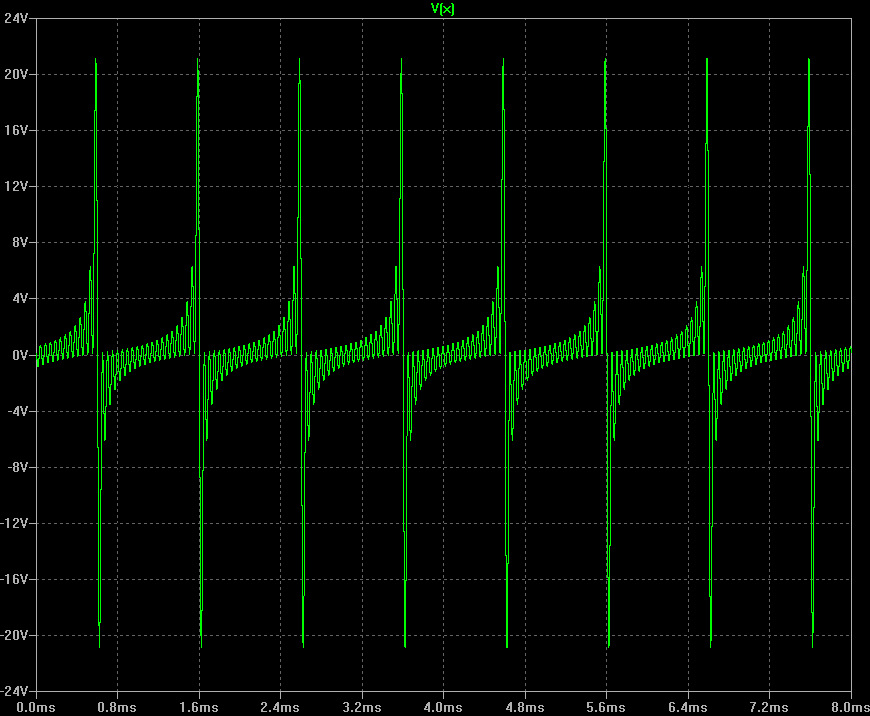Click the 4V vertical axis label
The image size is (870, 716).
point(20,299)
